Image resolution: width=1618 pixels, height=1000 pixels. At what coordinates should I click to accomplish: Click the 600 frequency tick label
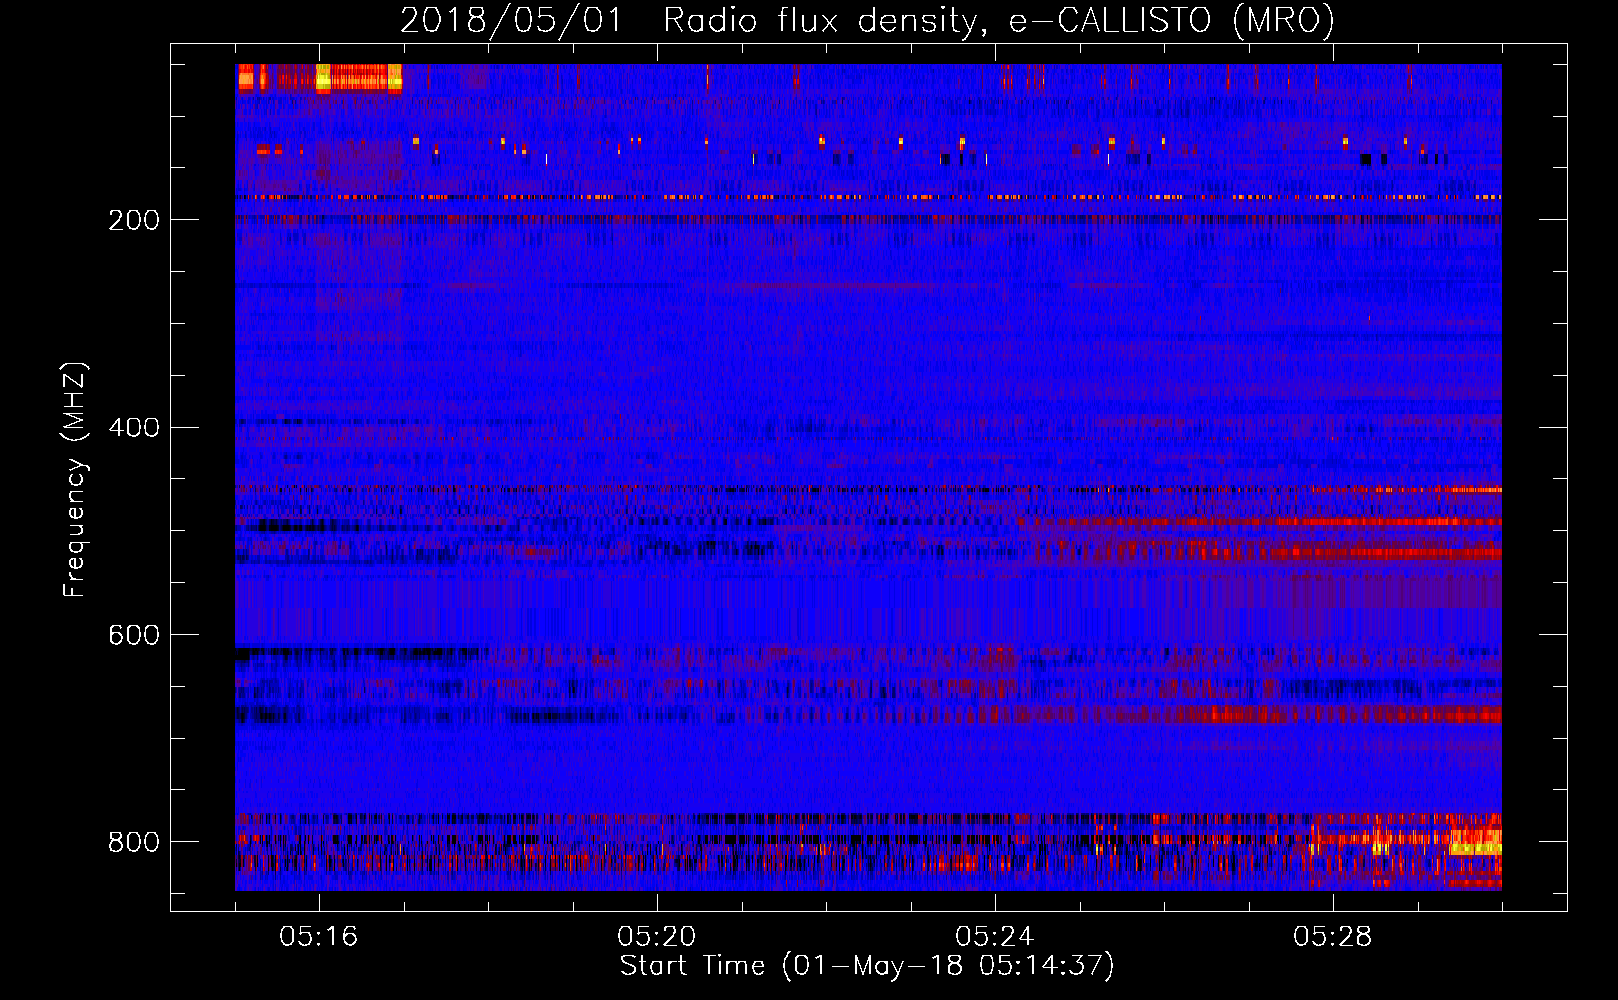pyautogui.click(x=134, y=636)
